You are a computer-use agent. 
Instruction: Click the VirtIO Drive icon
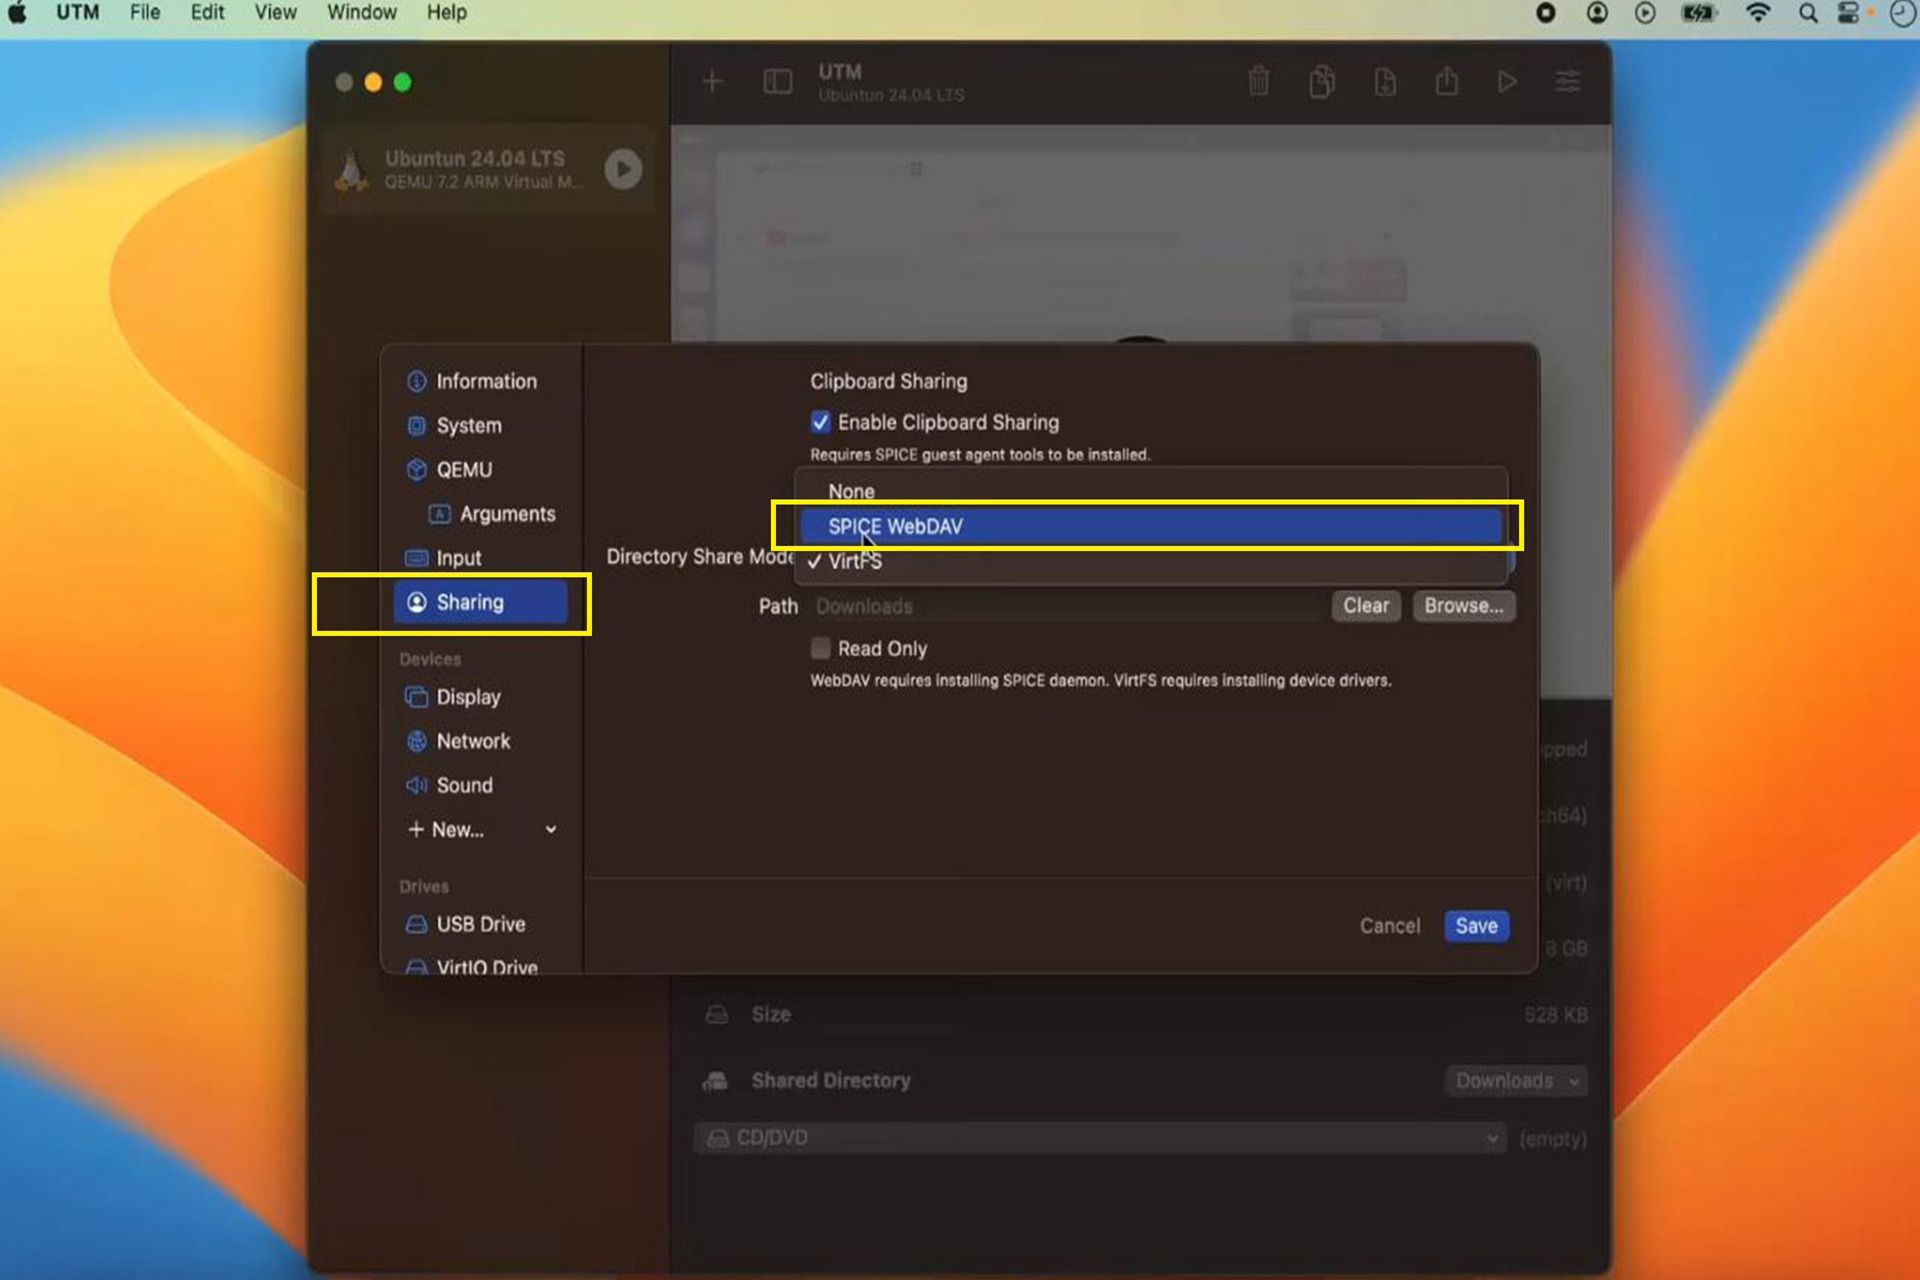point(416,969)
